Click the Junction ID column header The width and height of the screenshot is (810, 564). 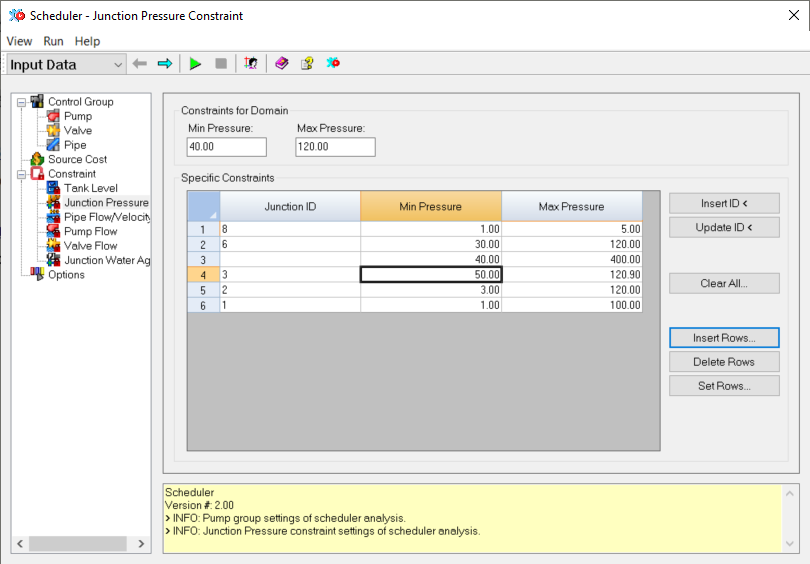(290, 207)
